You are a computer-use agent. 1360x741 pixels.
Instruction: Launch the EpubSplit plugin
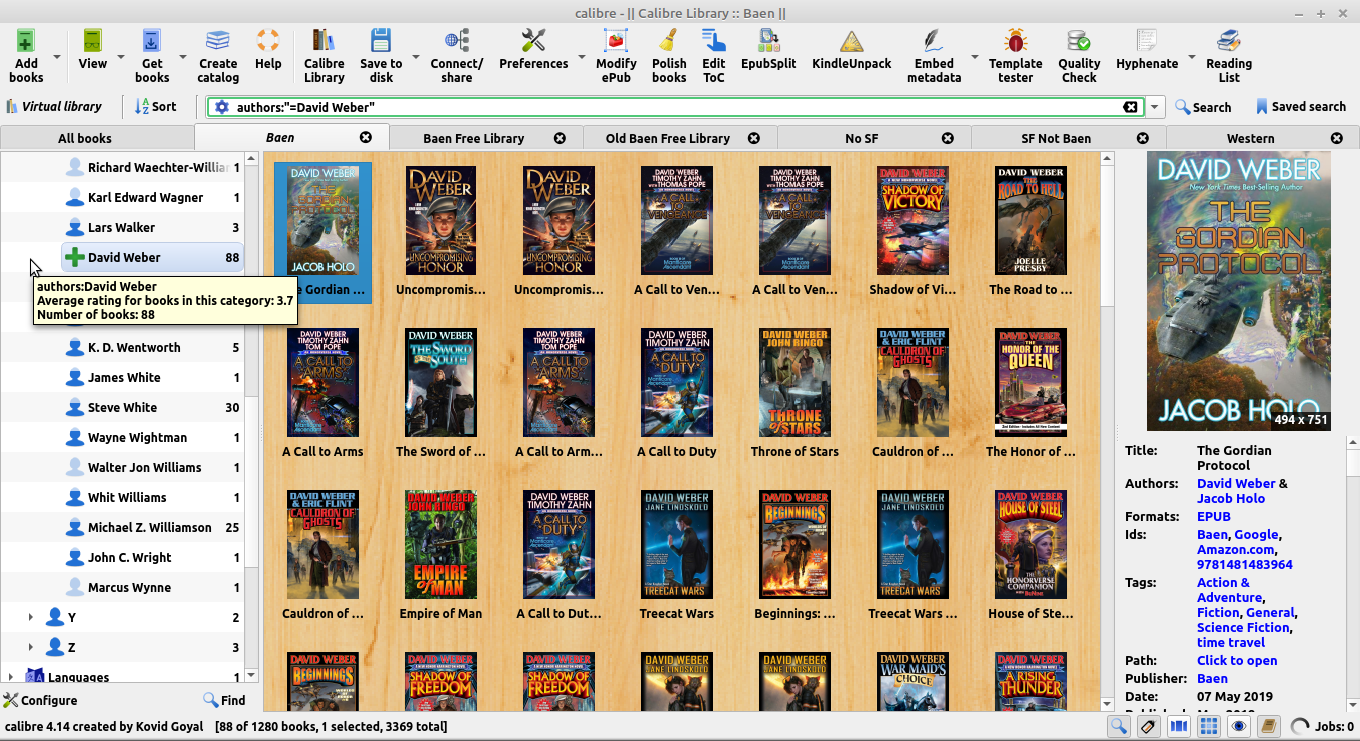pyautogui.click(x=768, y=41)
